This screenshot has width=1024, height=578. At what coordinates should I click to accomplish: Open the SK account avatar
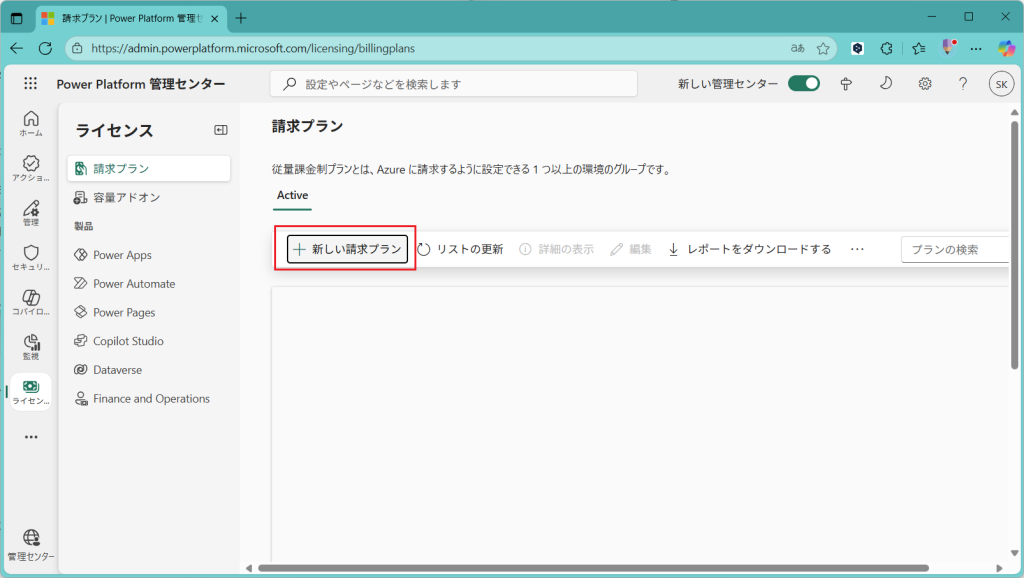click(x=1001, y=84)
